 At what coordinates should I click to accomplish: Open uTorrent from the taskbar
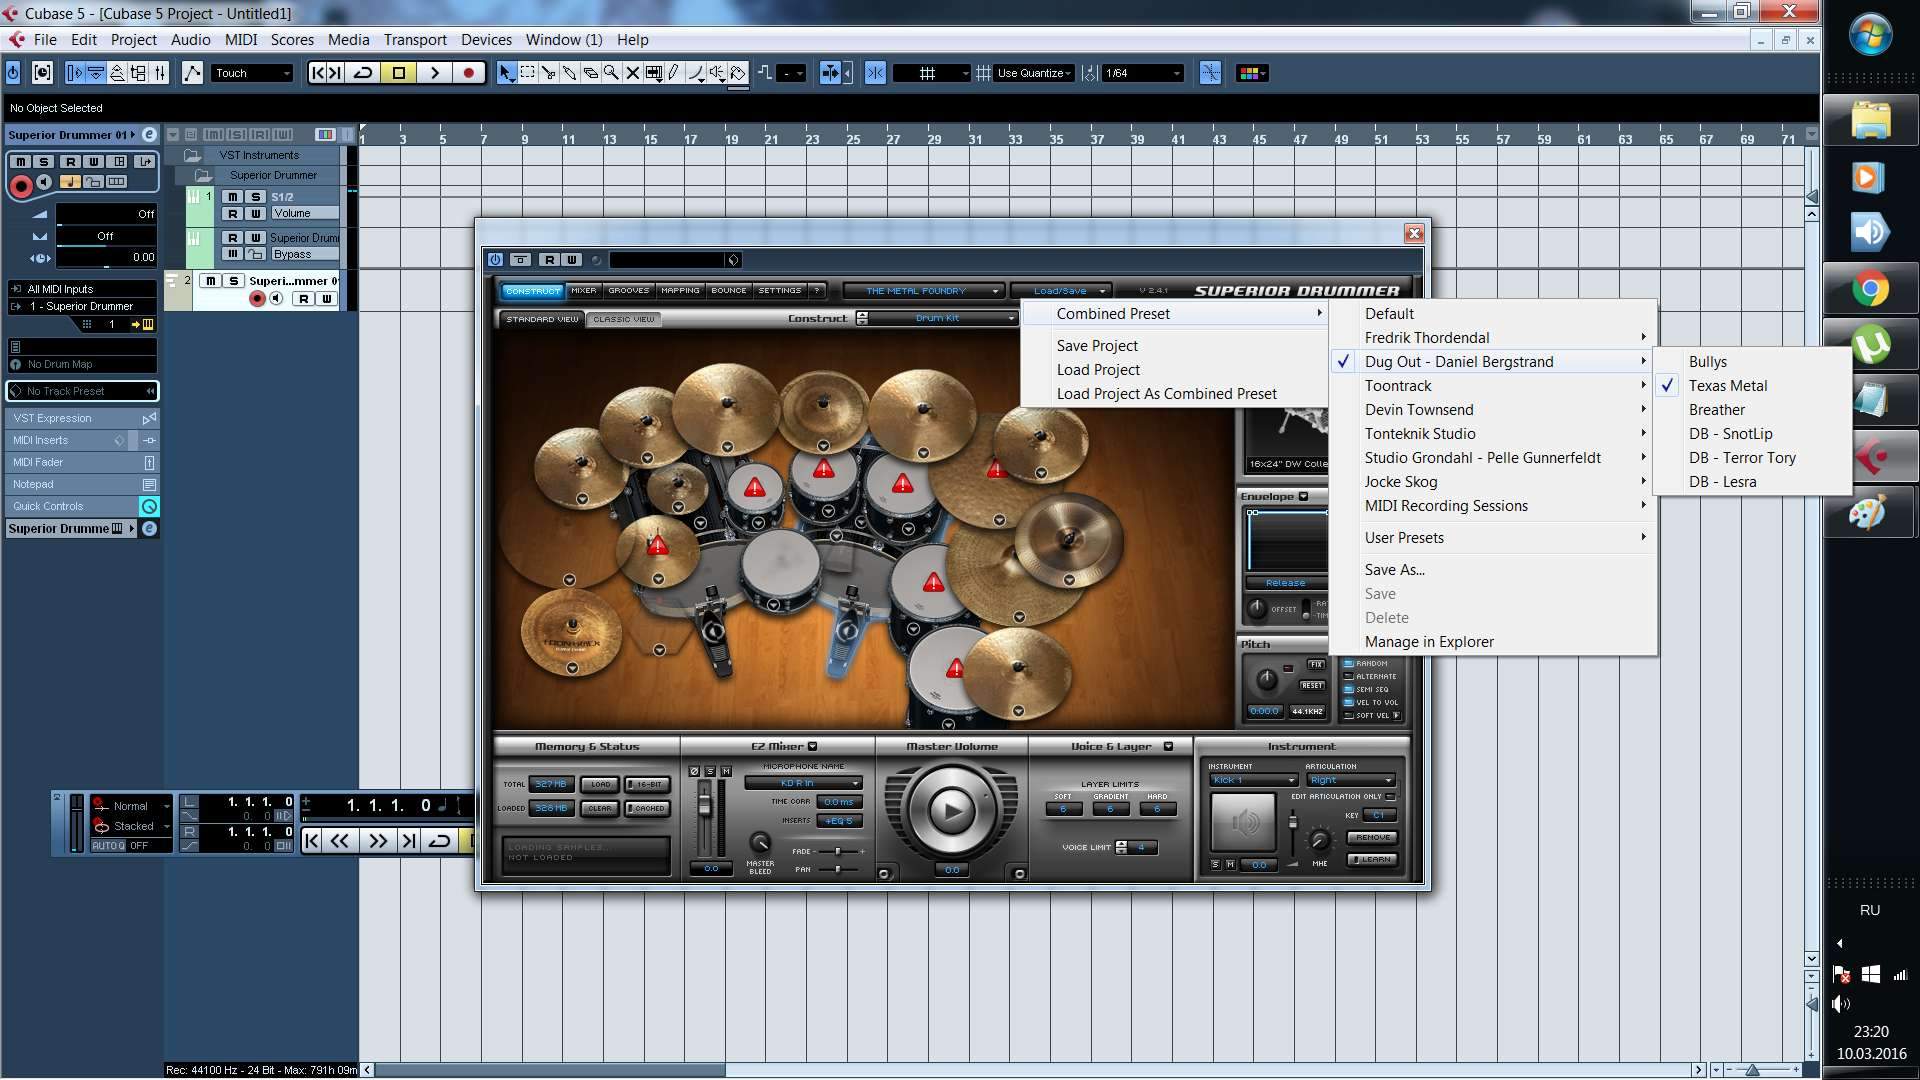pos(1870,346)
